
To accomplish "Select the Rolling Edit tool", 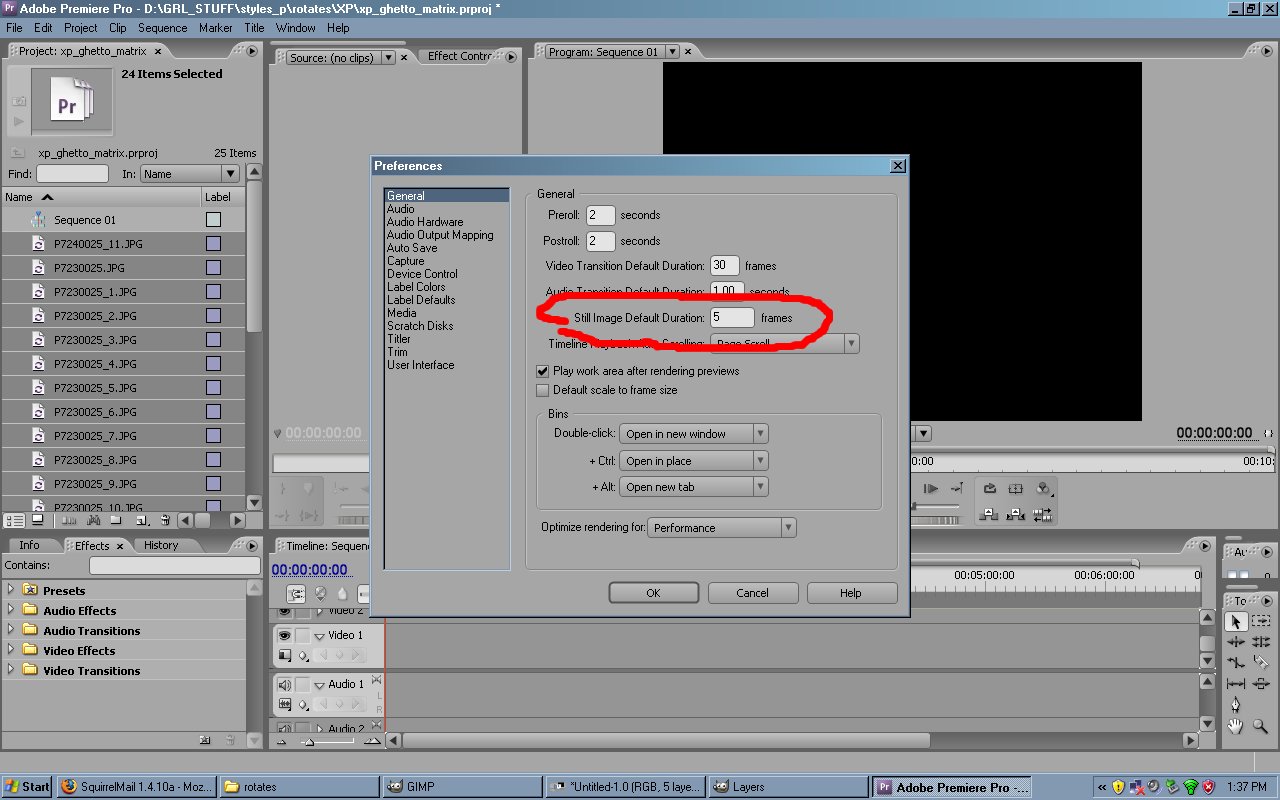I will 1260,642.
